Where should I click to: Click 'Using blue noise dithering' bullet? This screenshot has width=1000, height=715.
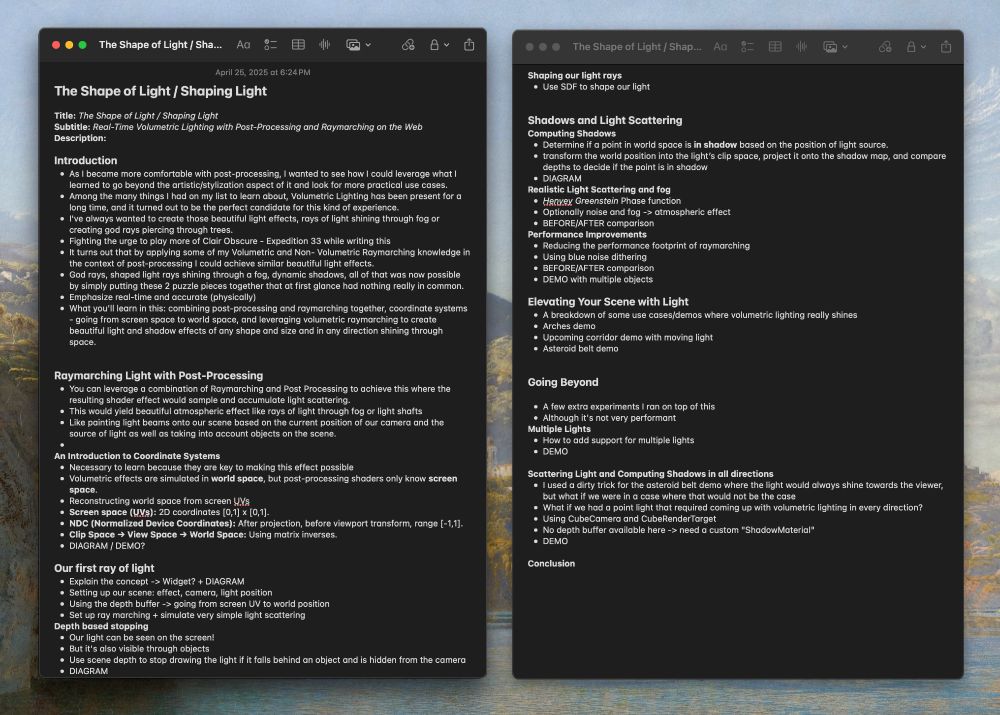click(594, 257)
